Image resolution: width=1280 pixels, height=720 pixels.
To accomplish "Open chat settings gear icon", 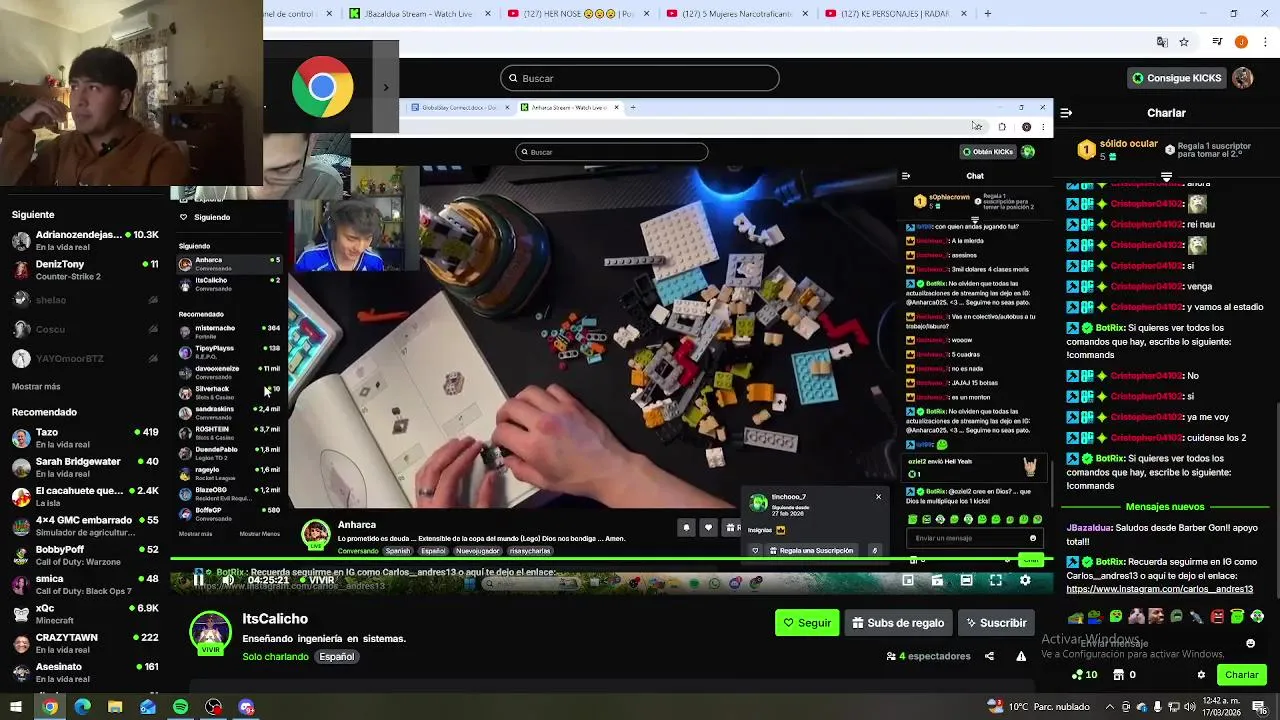I will tap(1201, 675).
